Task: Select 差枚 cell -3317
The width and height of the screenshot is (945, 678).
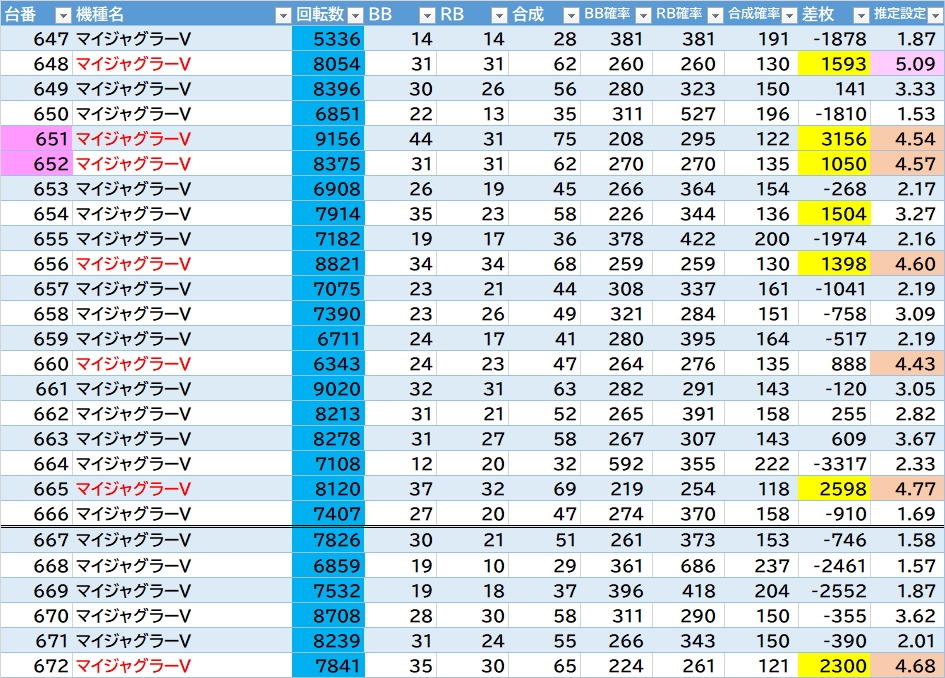Action: click(x=834, y=463)
